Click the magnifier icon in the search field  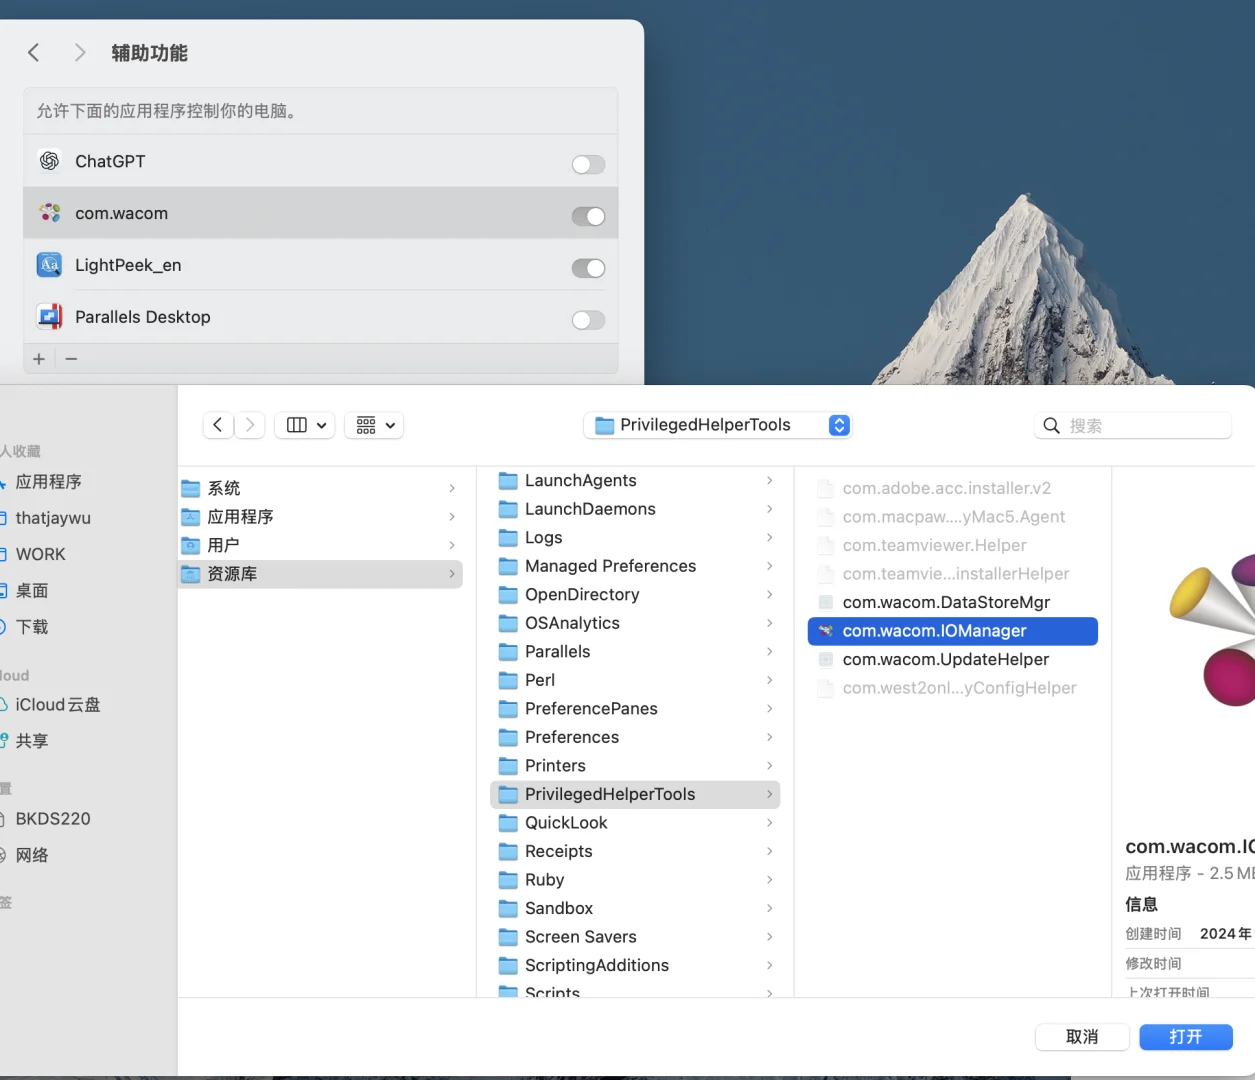1051,425
